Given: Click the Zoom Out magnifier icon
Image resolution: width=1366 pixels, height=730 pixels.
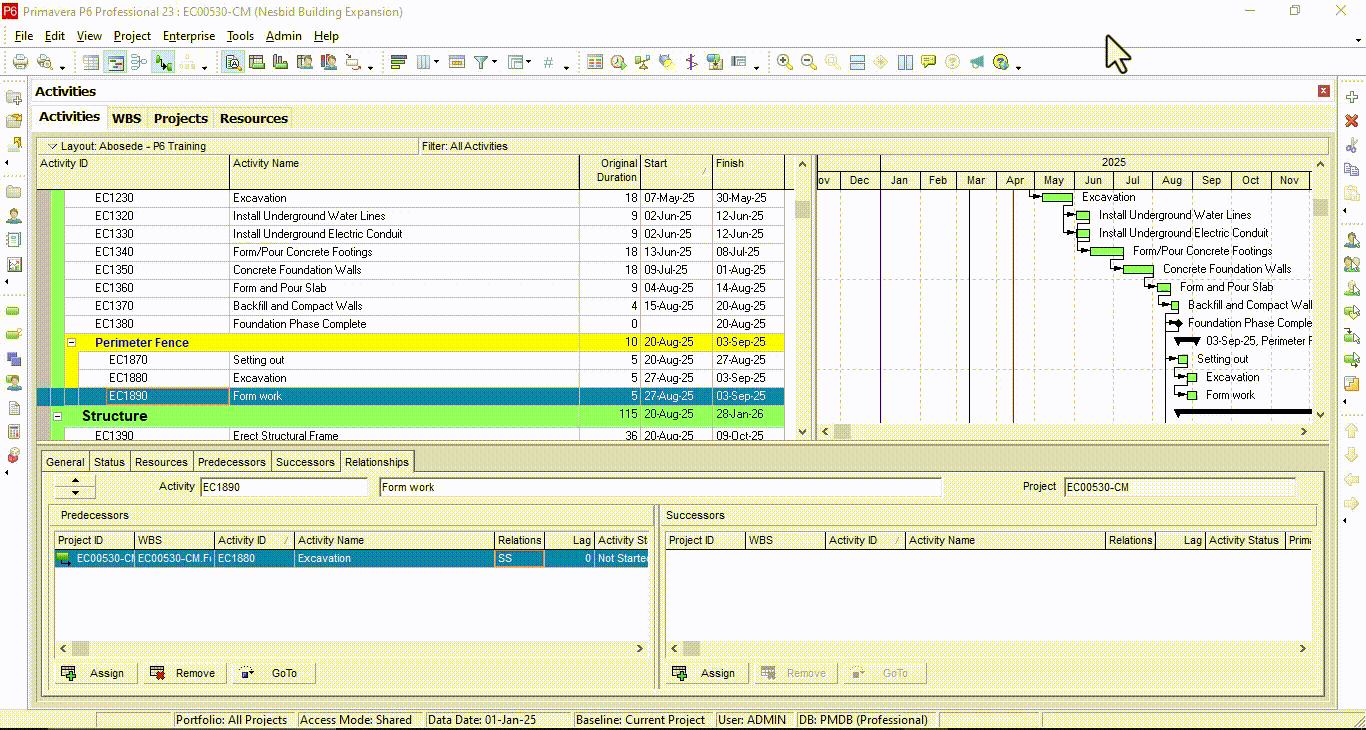Looking at the screenshot, I should click(809, 62).
